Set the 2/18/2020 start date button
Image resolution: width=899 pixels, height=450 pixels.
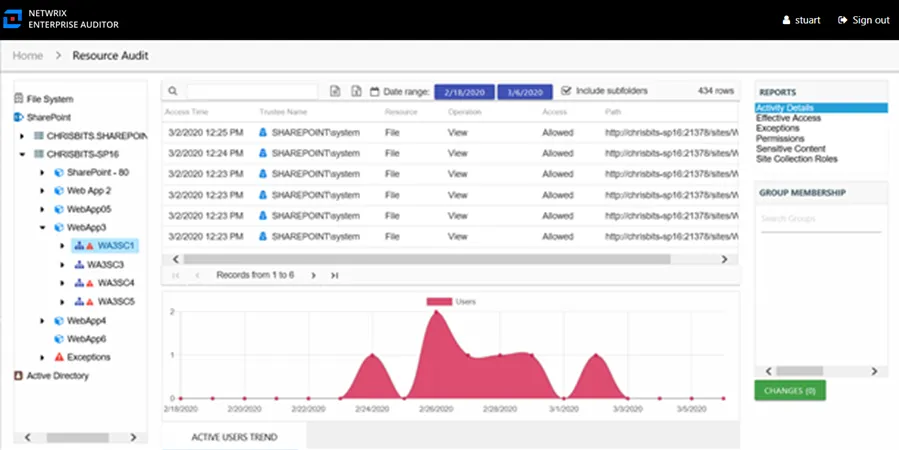(464, 92)
